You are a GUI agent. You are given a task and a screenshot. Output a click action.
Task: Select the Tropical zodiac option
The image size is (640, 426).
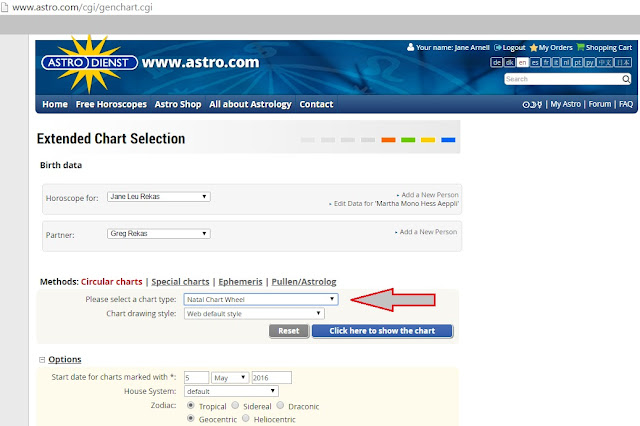point(191,406)
